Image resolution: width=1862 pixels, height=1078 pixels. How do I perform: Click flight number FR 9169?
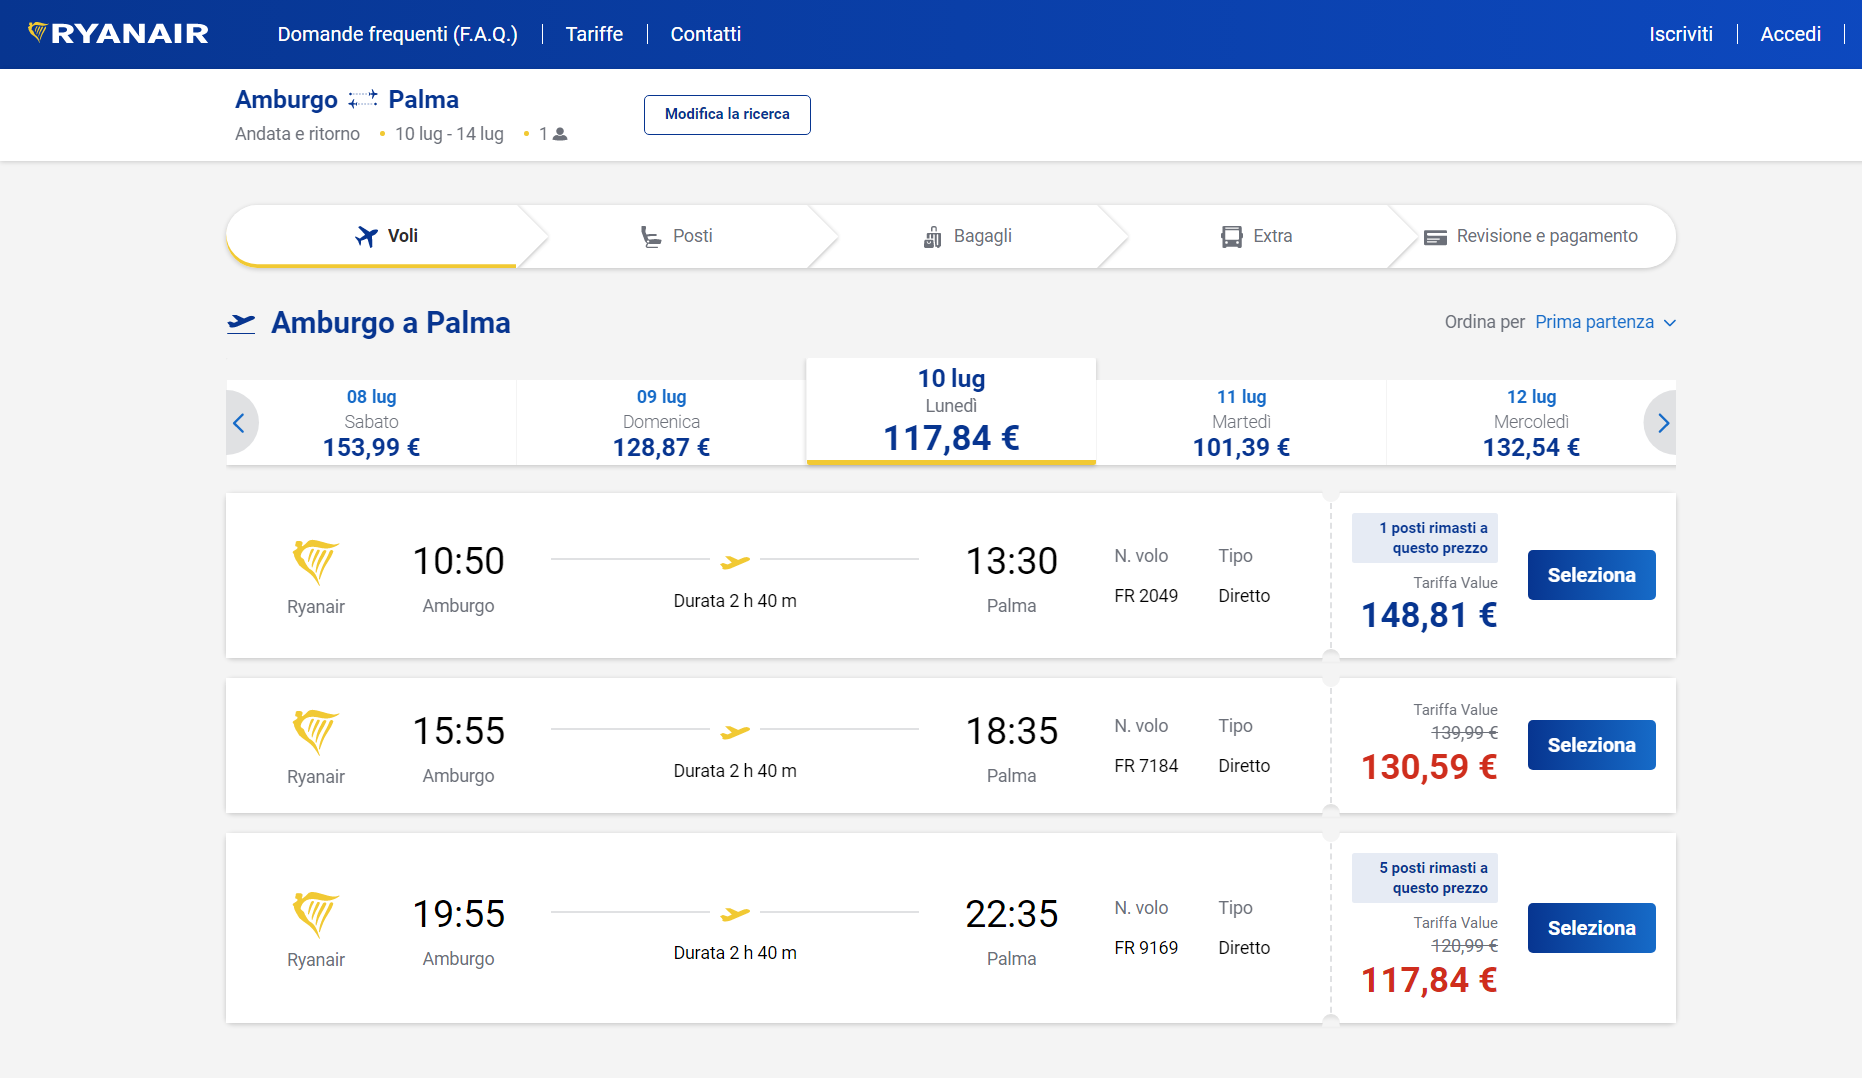[1146, 948]
